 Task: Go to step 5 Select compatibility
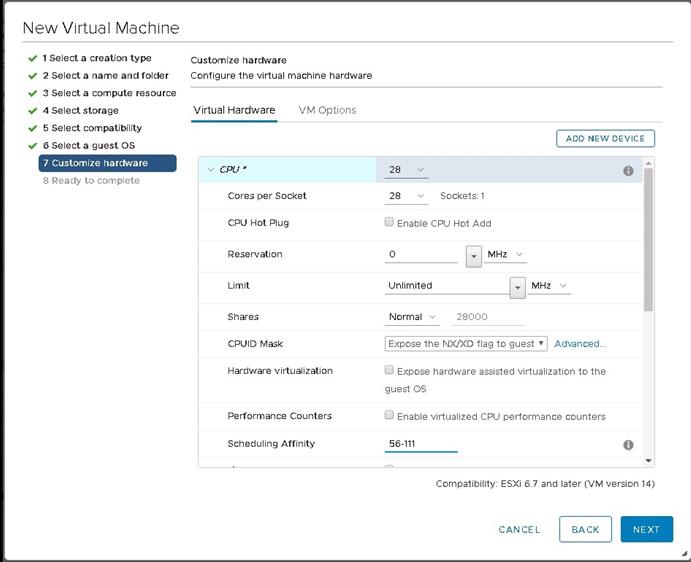tap(92, 128)
